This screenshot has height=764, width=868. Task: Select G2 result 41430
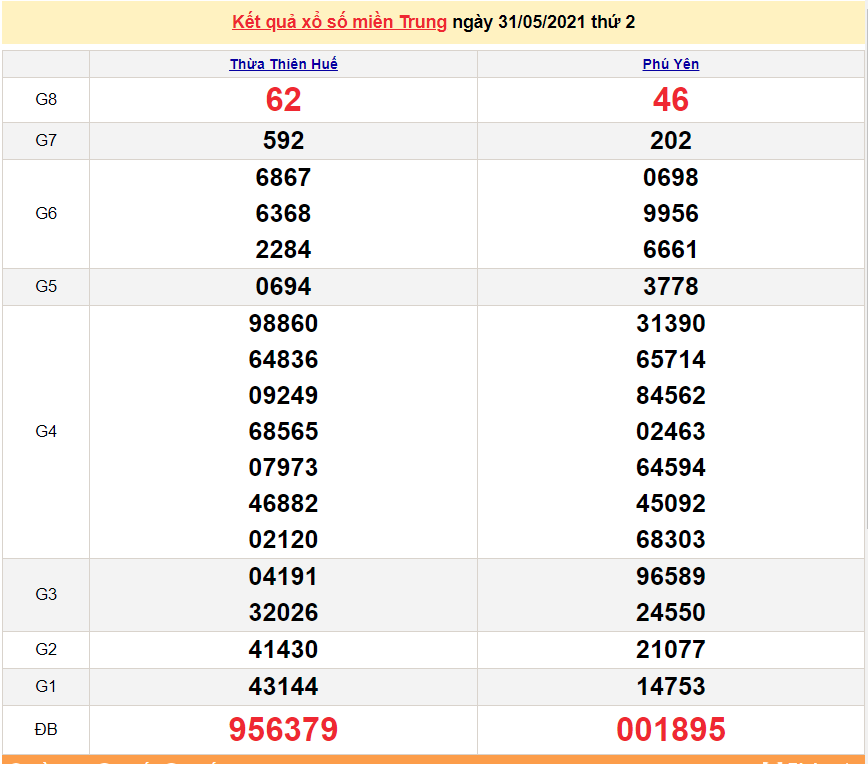tap(284, 650)
